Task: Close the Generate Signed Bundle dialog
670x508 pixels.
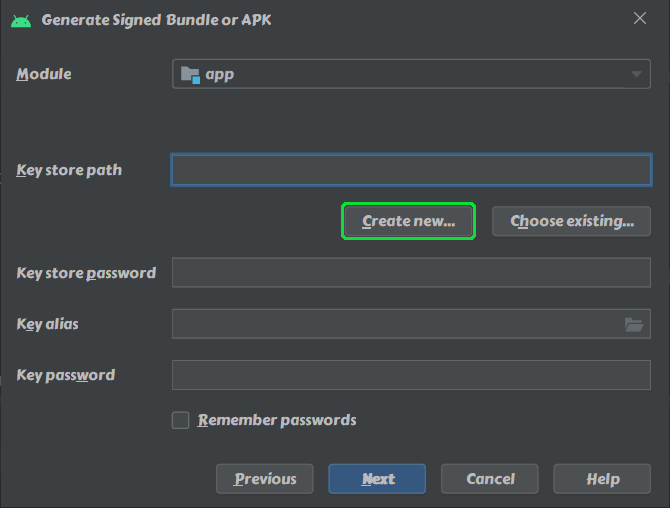Action: pos(640,18)
